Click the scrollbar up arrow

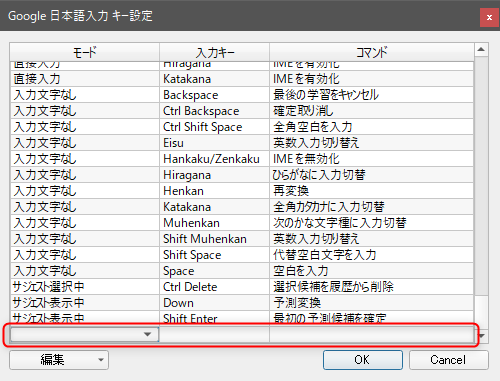click(x=481, y=50)
